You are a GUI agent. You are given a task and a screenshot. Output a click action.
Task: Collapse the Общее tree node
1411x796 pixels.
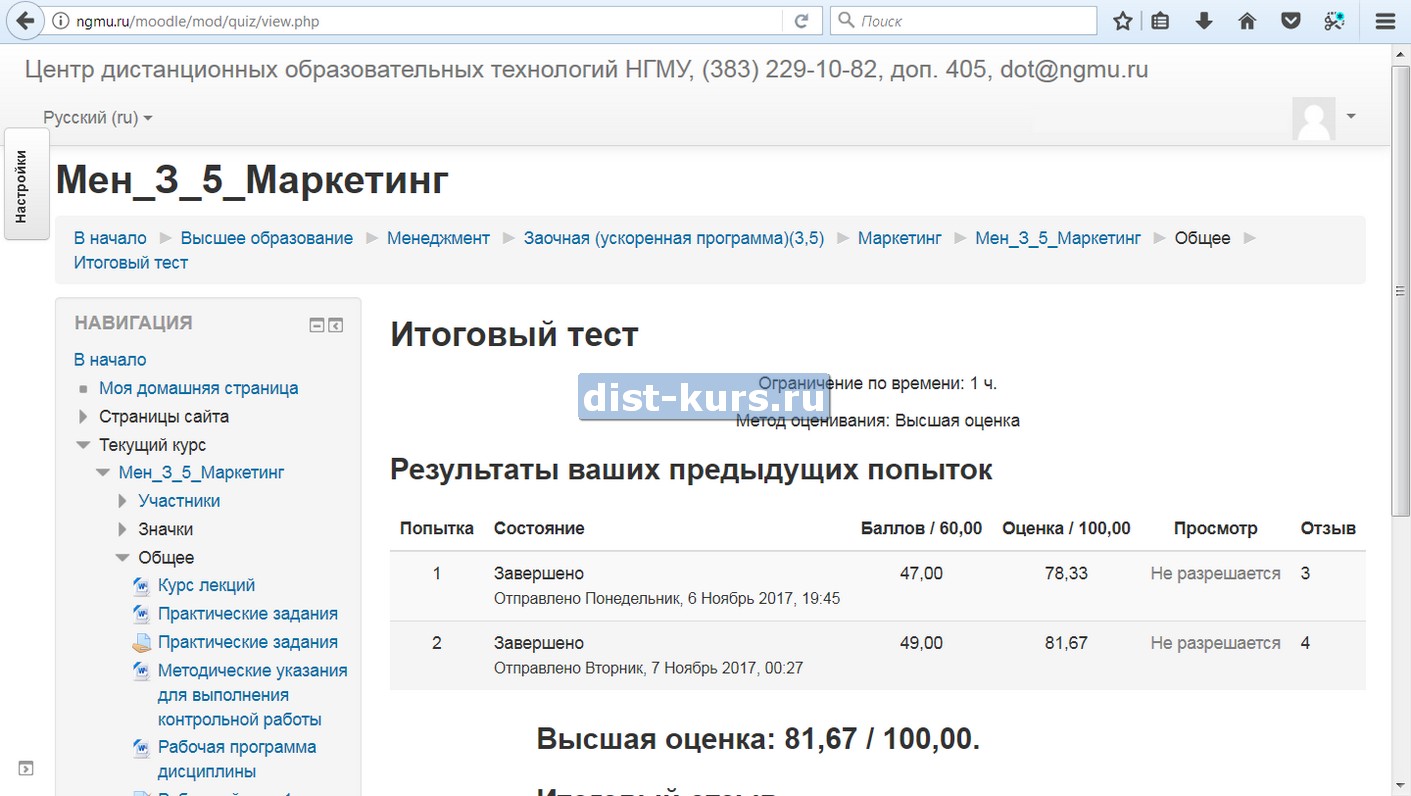click(x=123, y=558)
